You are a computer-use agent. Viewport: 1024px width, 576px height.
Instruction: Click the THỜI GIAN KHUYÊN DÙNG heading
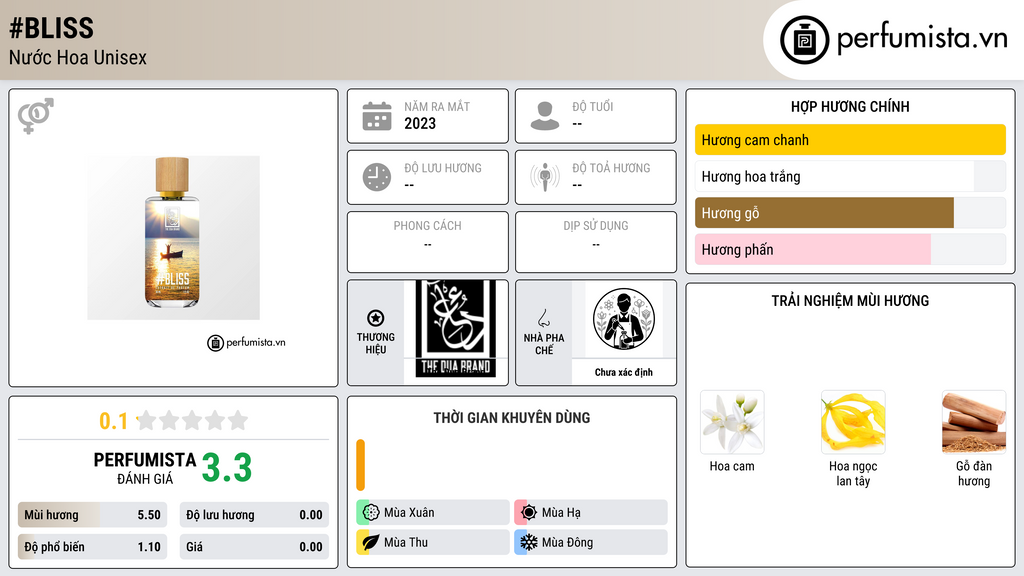click(512, 418)
